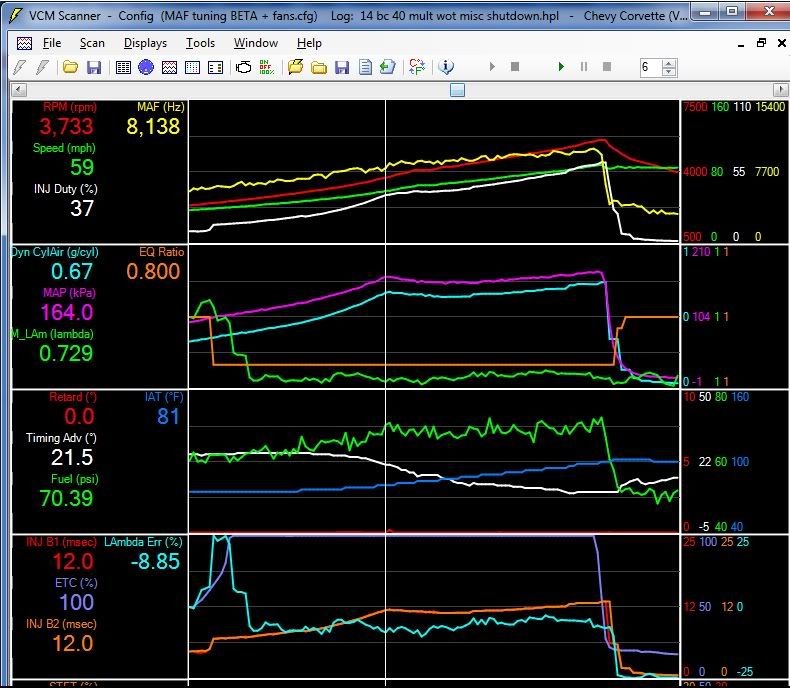Select the INJ Duty value 37
790x688 pixels.
pyautogui.click(x=82, y=209)
